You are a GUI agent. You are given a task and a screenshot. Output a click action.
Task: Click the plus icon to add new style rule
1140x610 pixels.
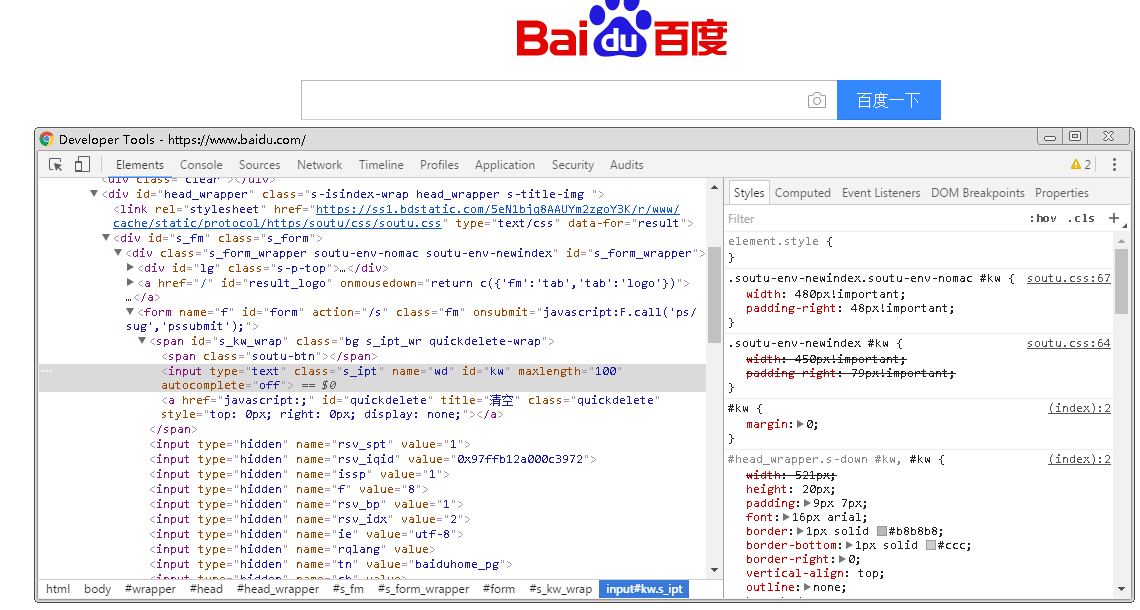(1113, 218)
